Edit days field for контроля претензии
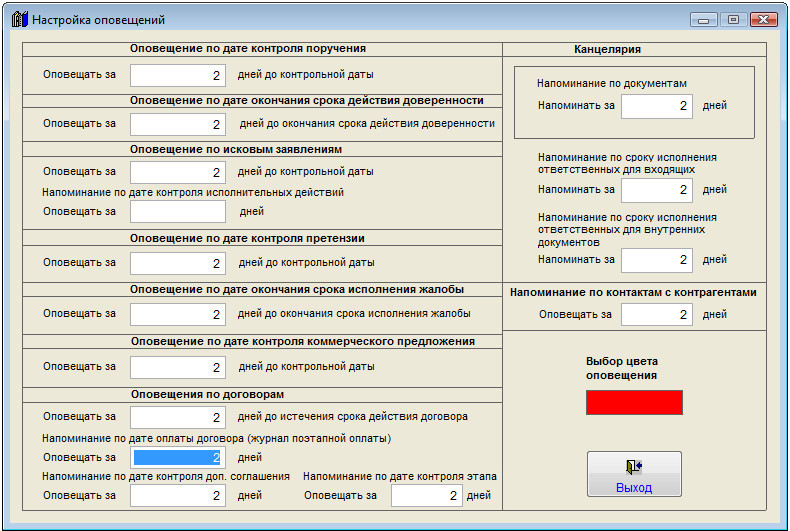 coord(178,263)
